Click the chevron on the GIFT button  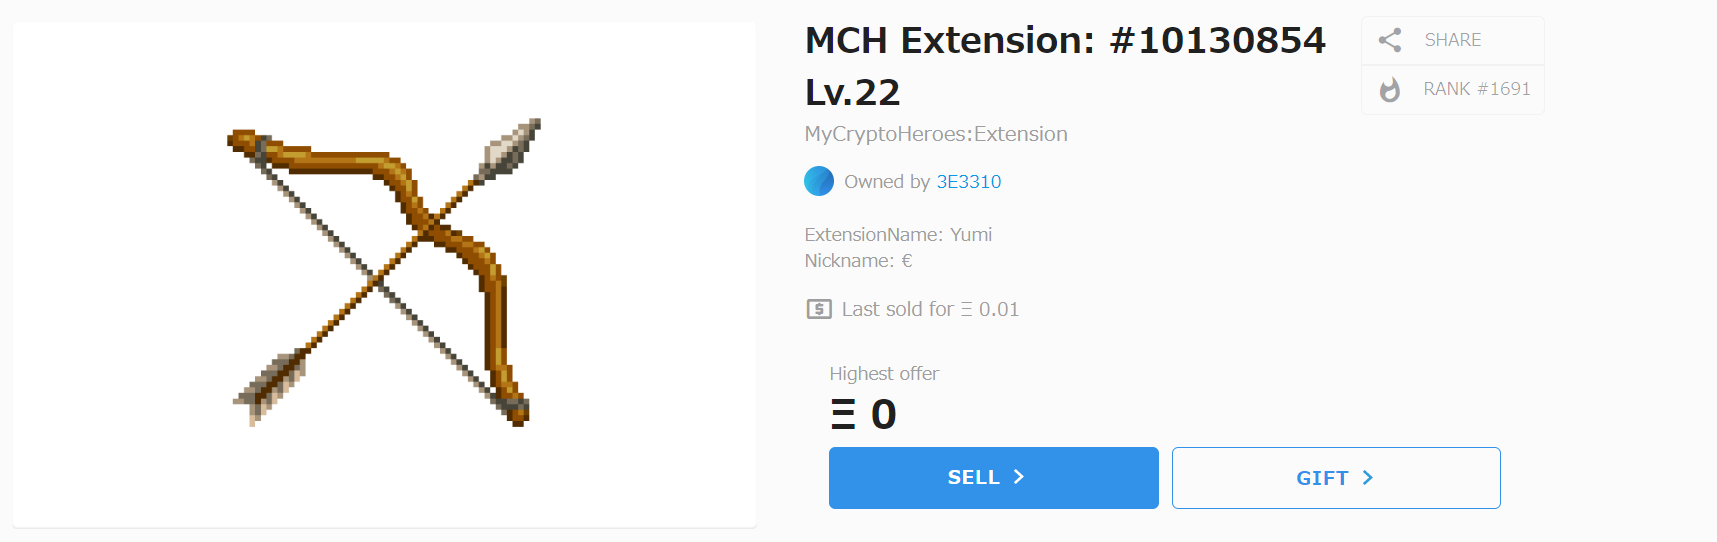click(1367, 478)
